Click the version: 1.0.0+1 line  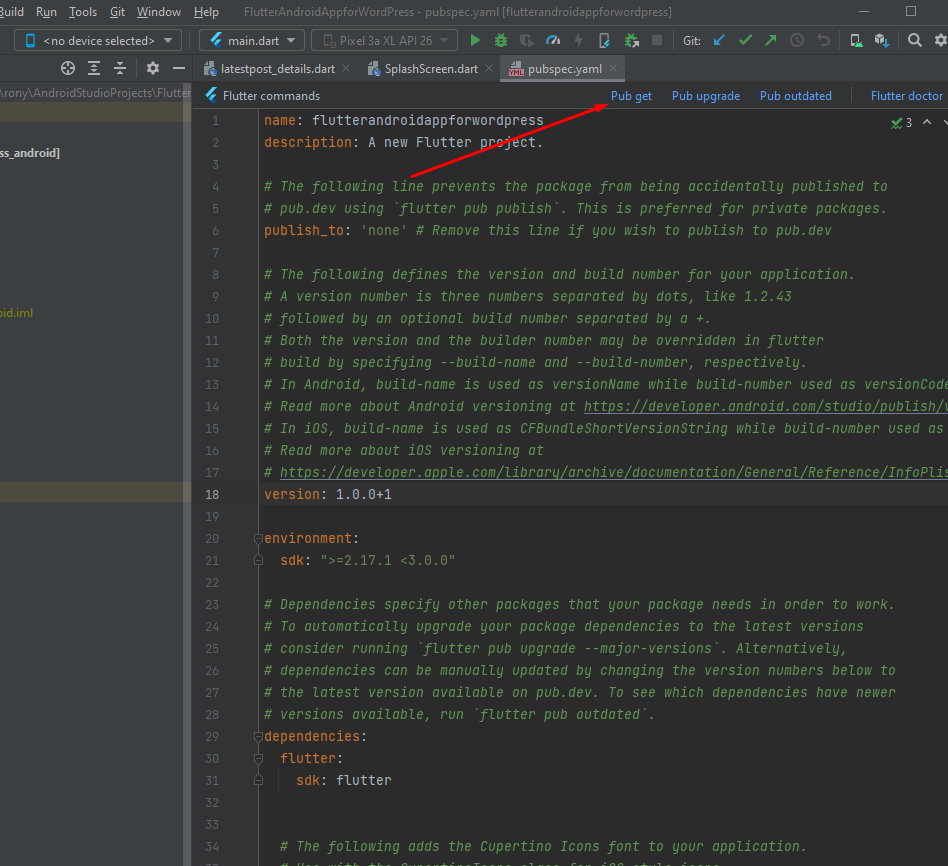[x=328, y=494]
